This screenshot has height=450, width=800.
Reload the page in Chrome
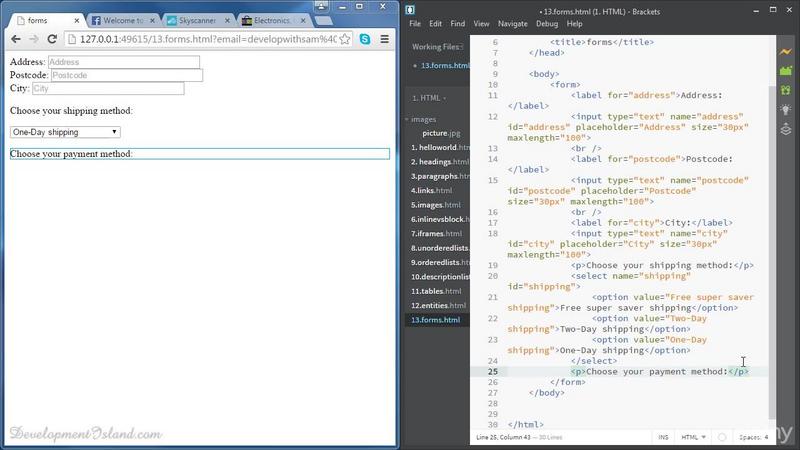(x=52, y=39)
